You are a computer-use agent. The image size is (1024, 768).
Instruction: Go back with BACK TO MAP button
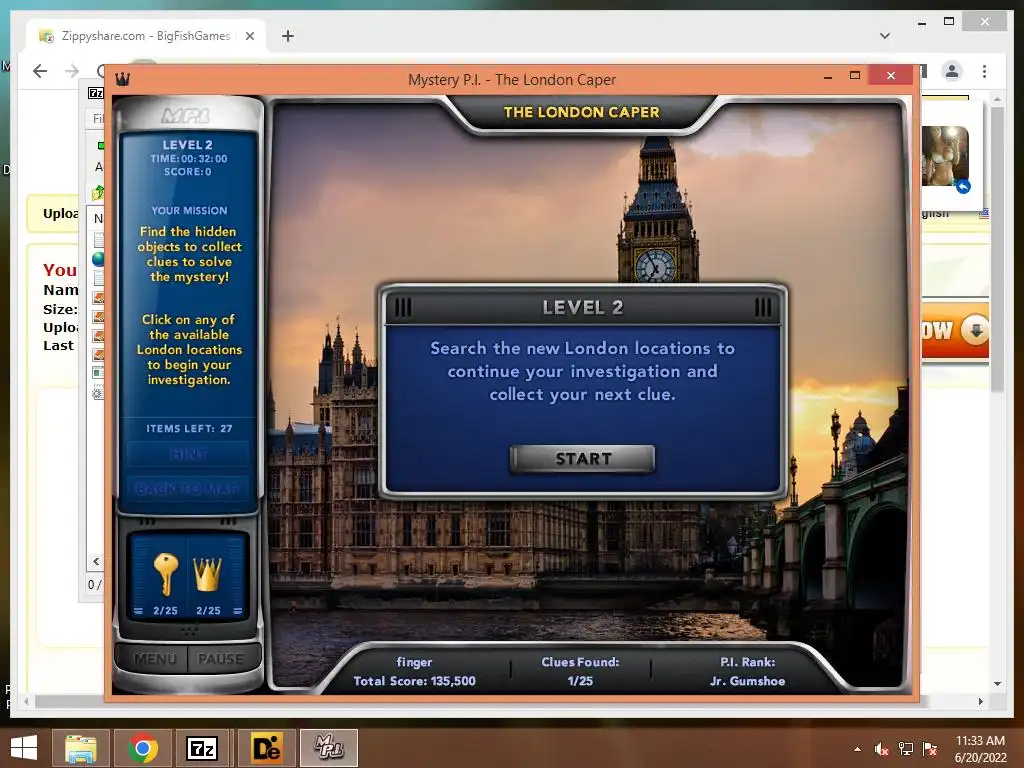pyautogui.click(x=188, y=488)
